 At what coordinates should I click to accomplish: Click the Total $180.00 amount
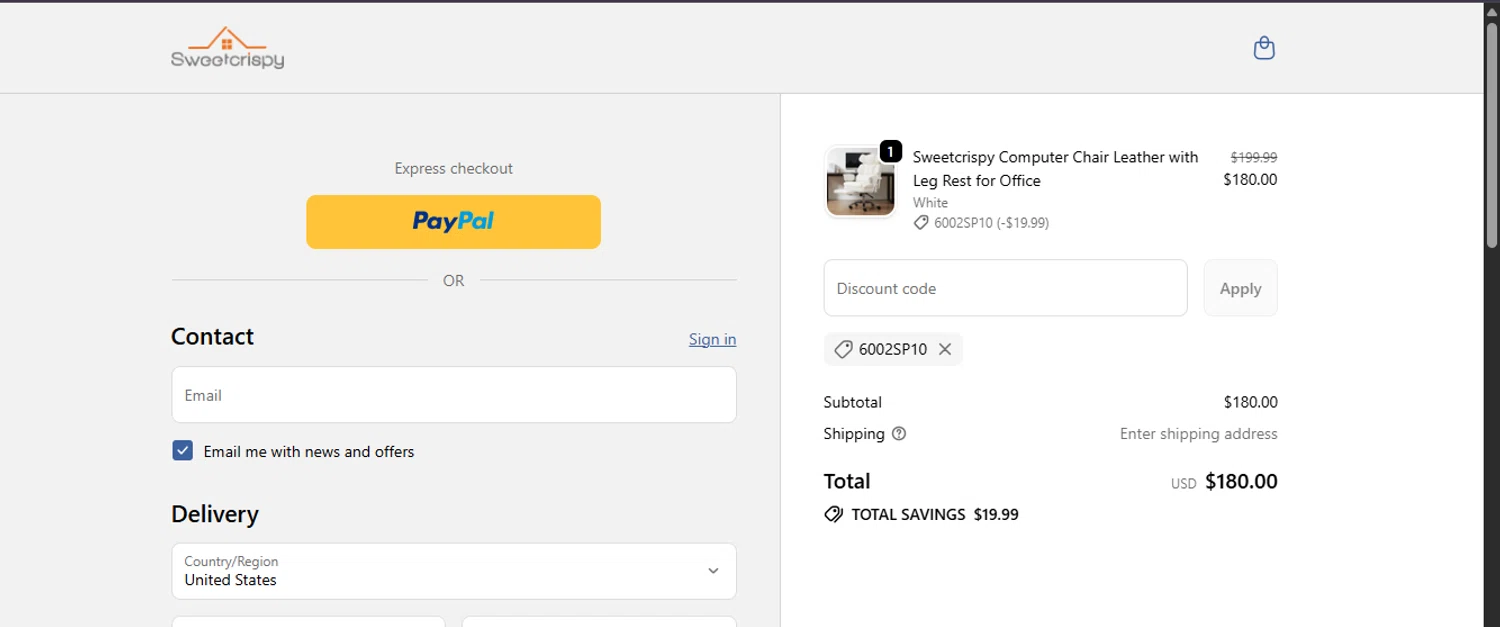click(1241, 481)
